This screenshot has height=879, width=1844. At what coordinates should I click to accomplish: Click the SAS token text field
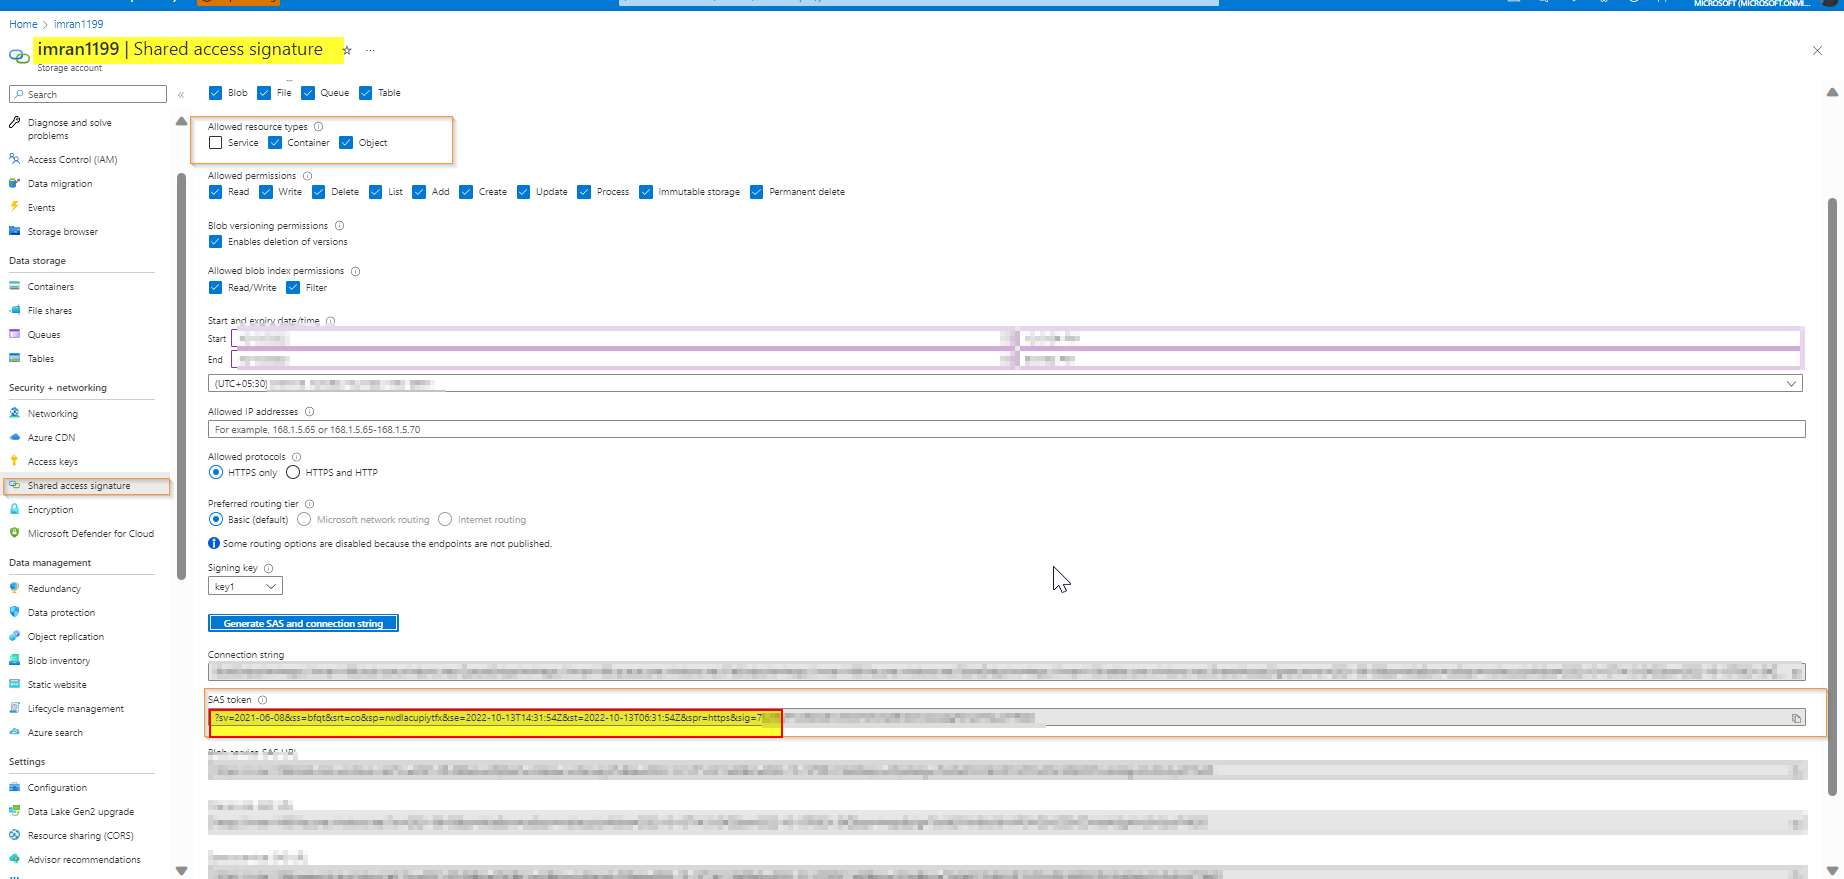click(1006, 718)
